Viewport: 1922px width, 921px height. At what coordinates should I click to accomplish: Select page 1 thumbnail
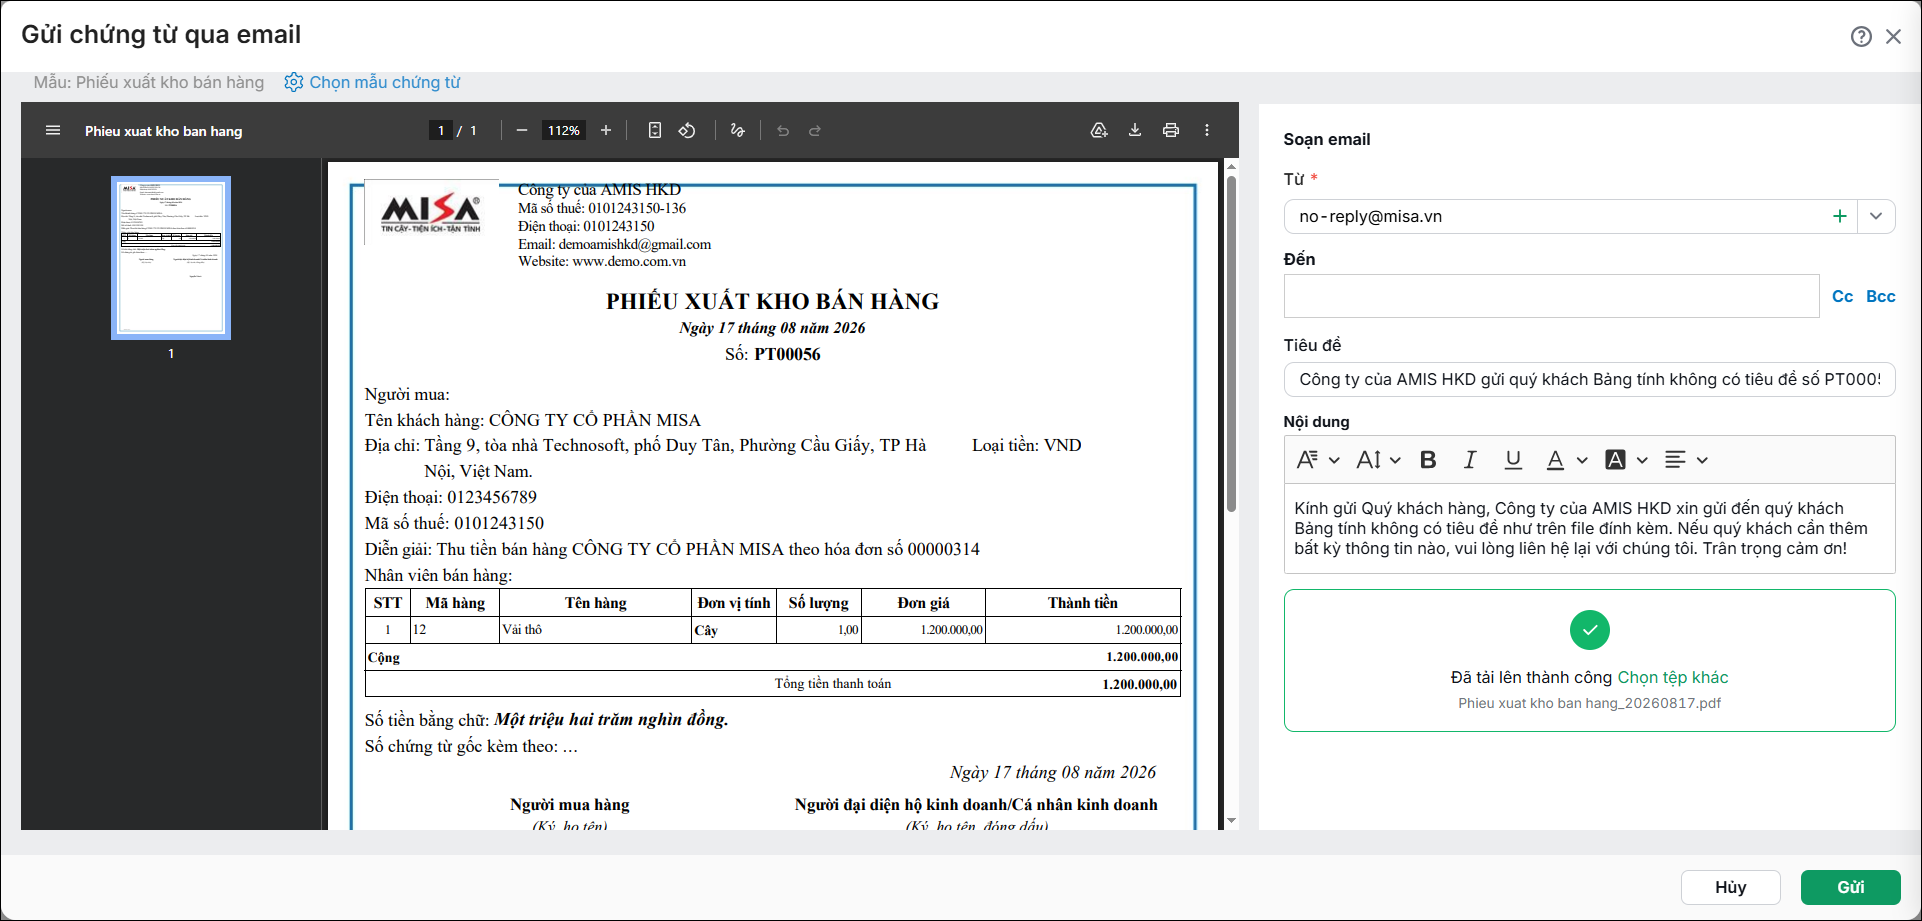click(x=171, y=258)
